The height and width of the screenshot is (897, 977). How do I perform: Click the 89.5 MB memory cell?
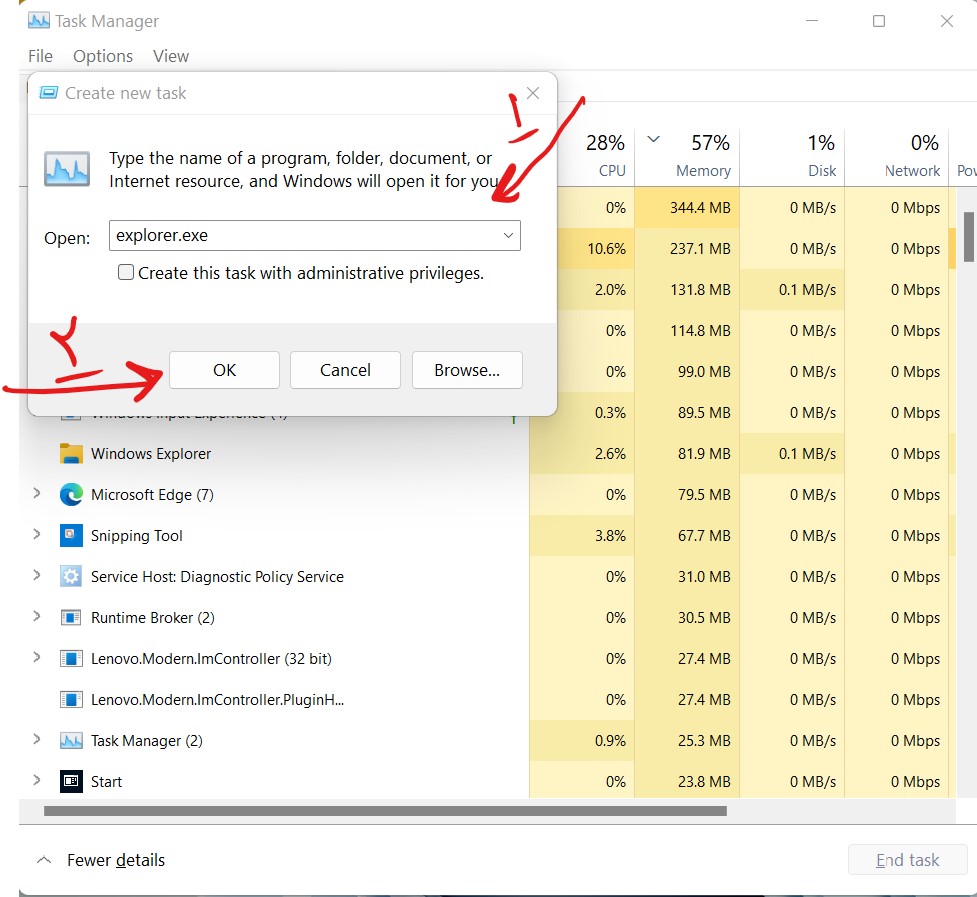[687, 413]
